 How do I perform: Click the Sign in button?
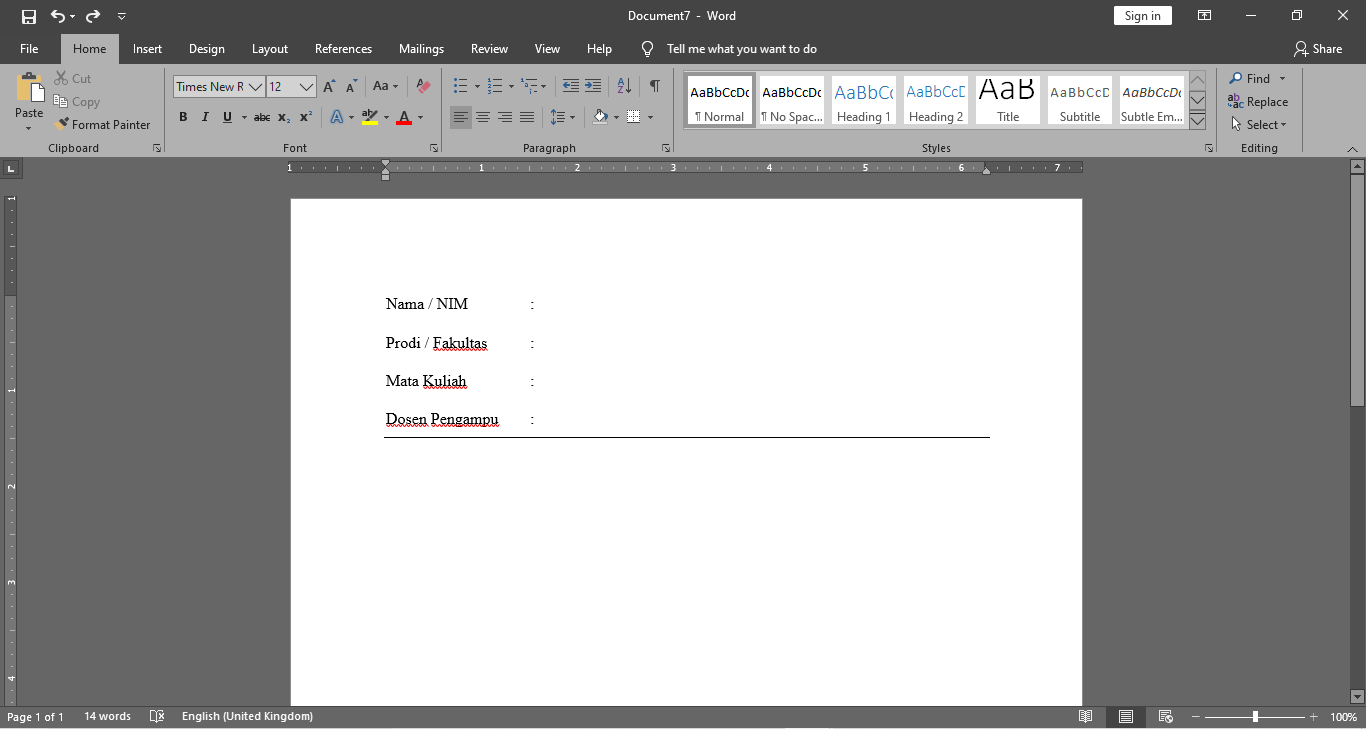1142,15
